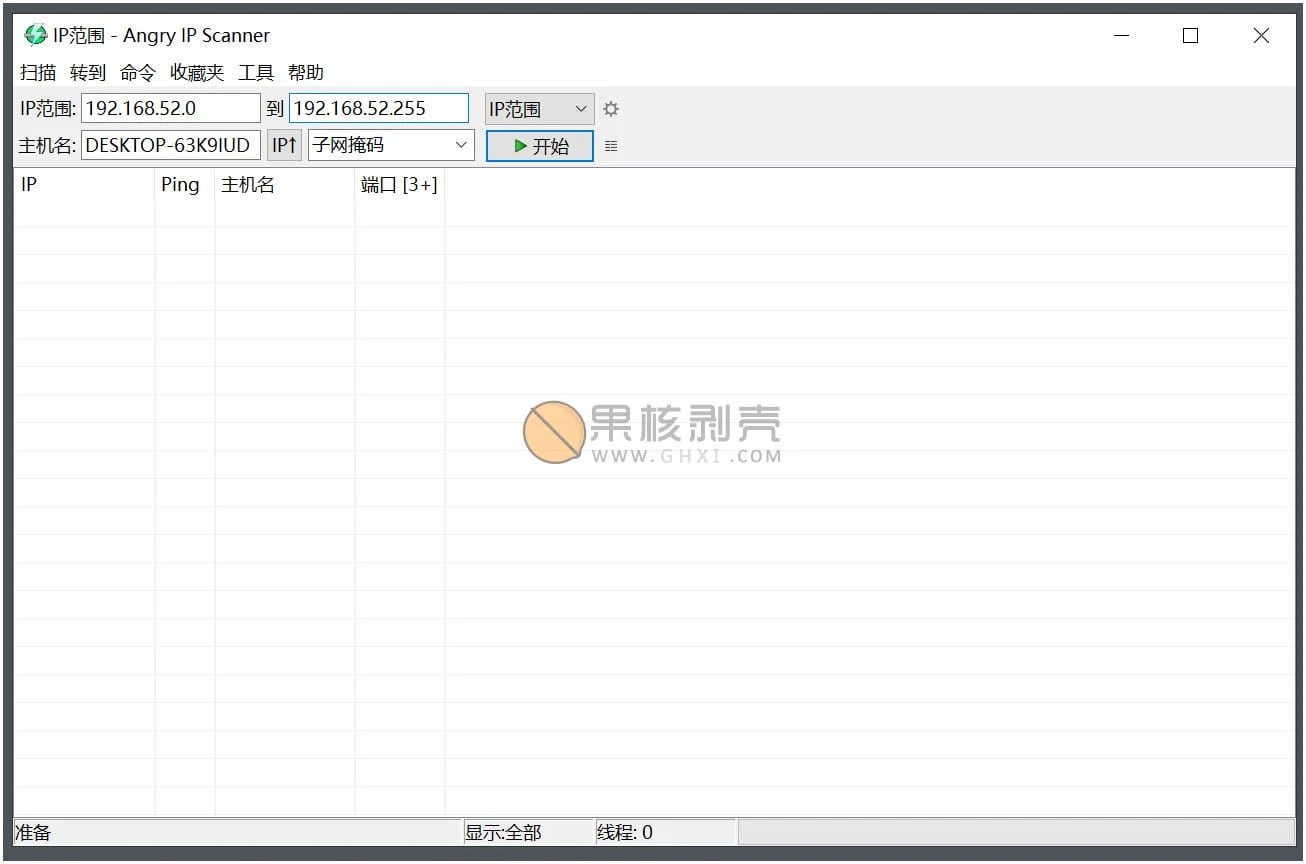Click the 主机名 column header
Image resolution: width=1306 pixels, height=864 pixels.
(285, 184)
